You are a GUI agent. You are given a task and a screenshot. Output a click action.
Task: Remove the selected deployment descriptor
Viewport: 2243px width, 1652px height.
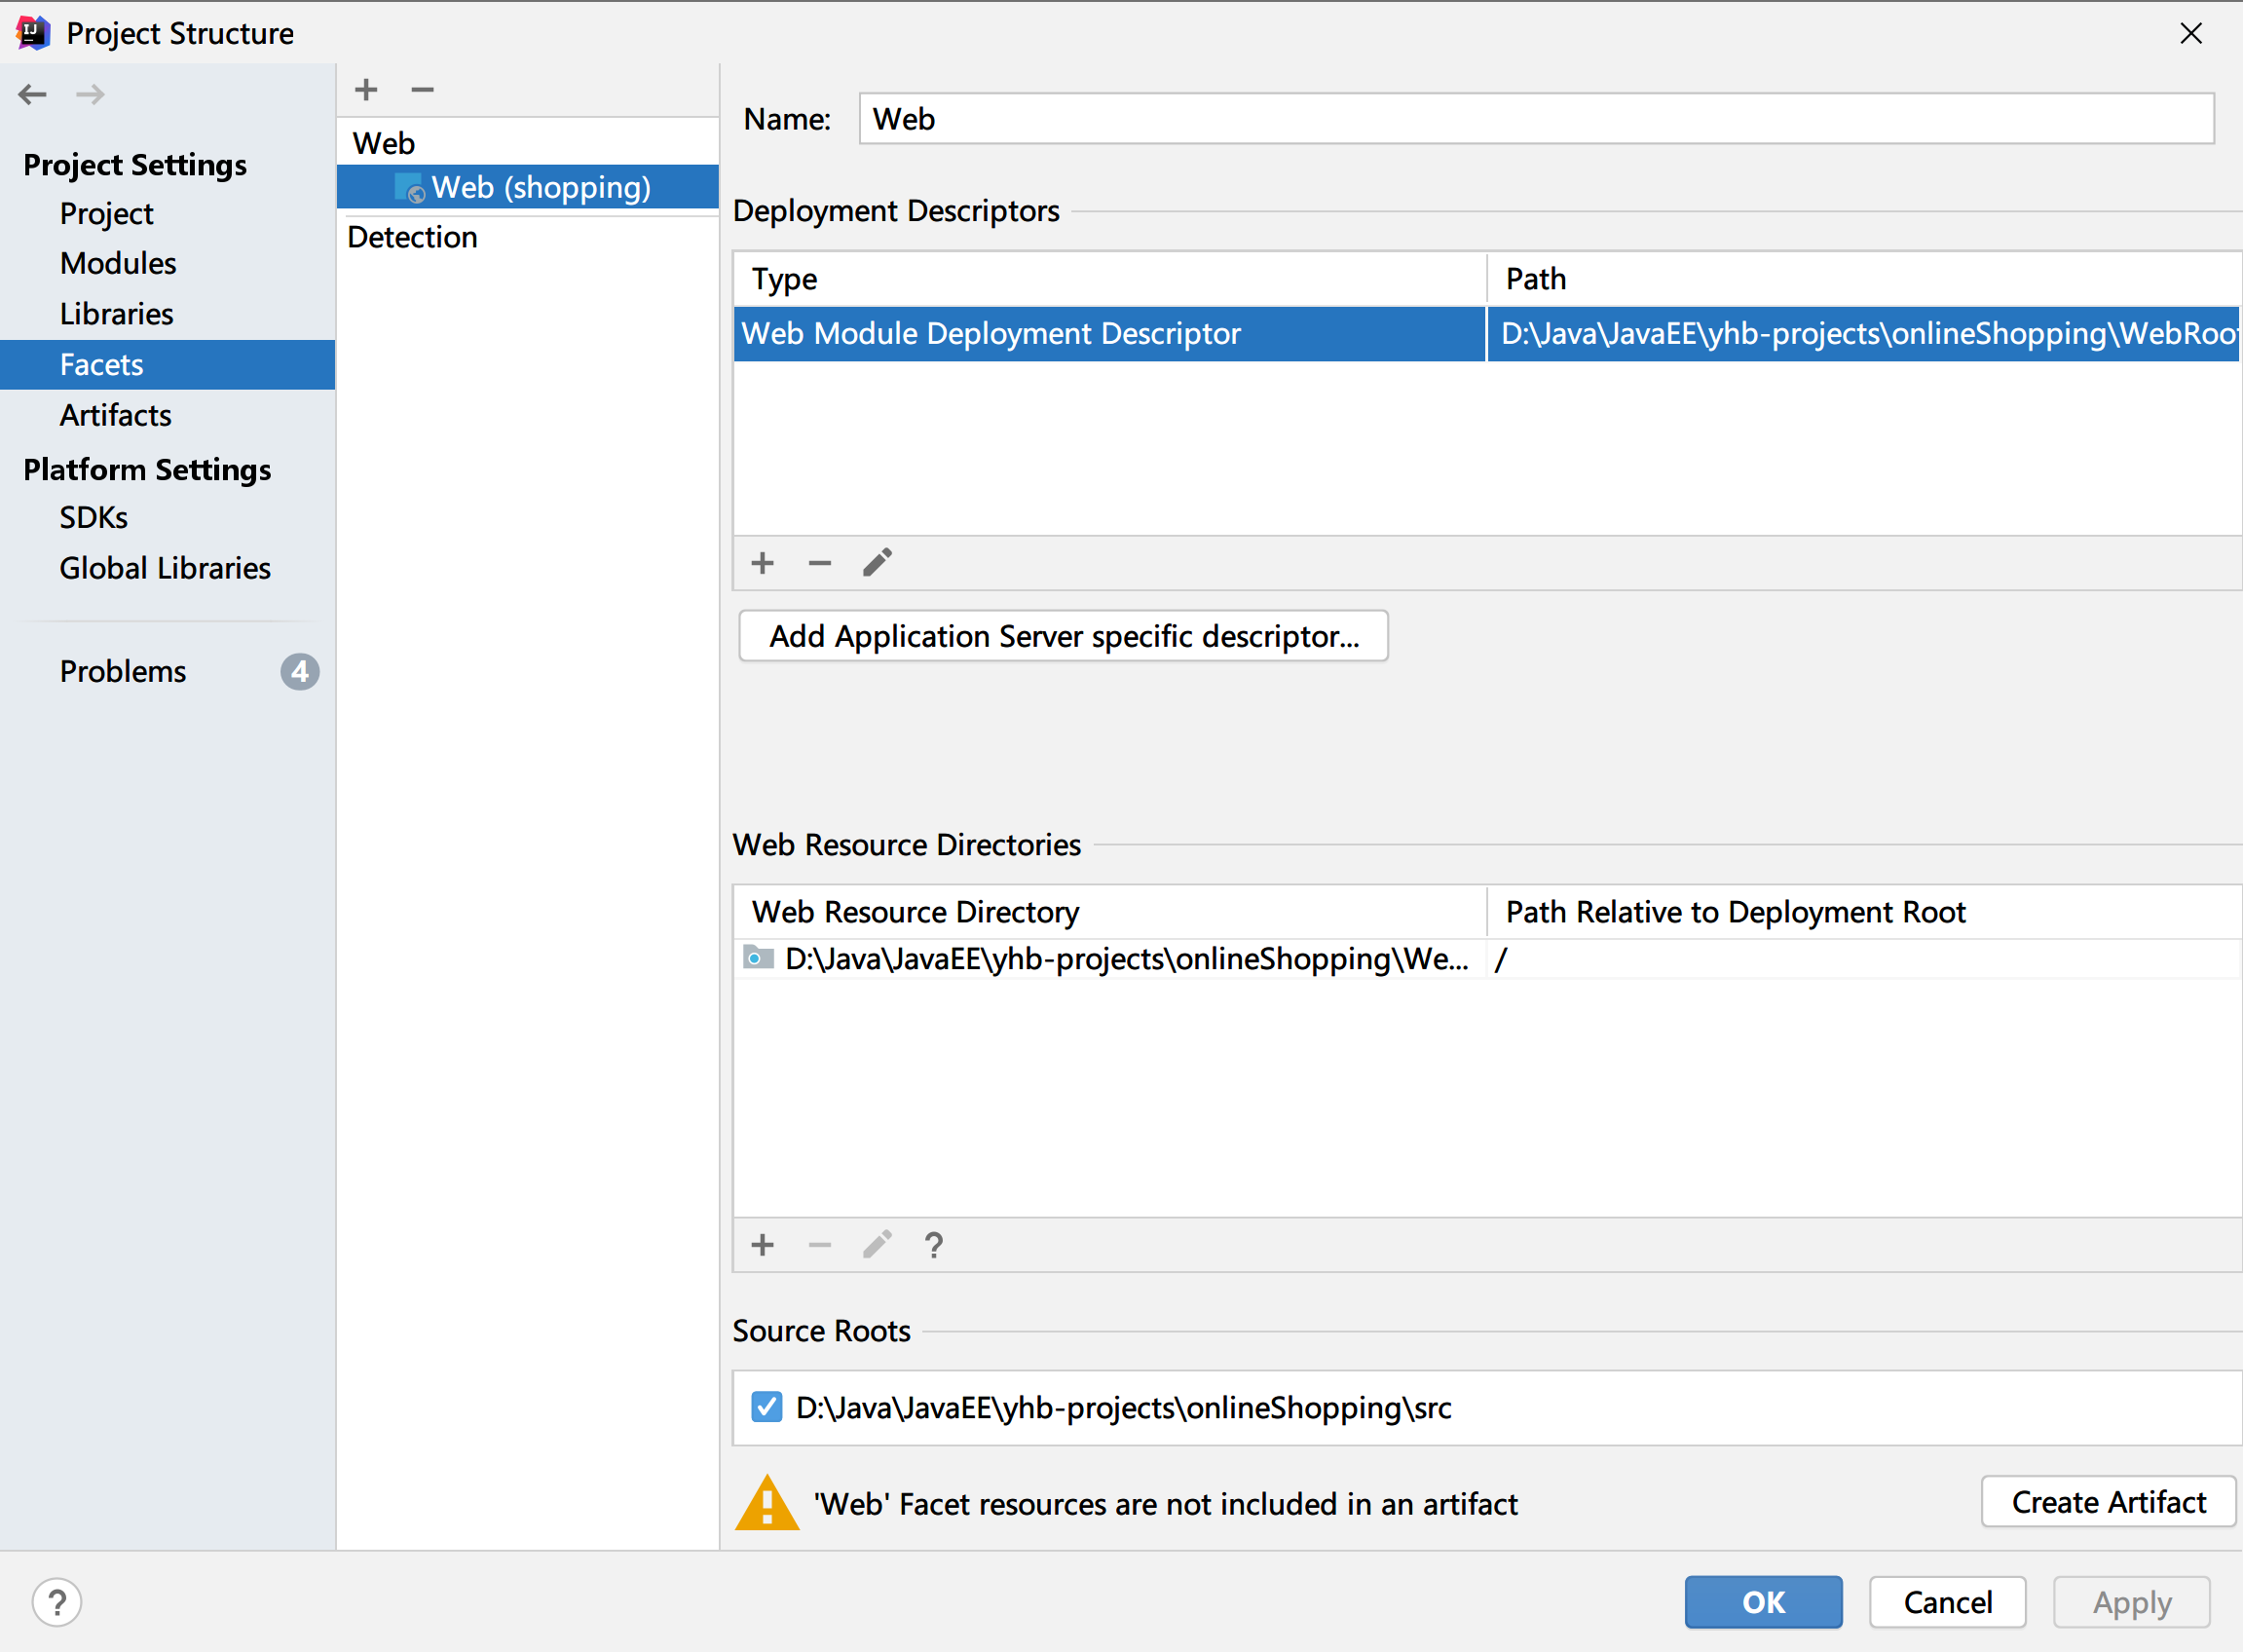(819, 563)
